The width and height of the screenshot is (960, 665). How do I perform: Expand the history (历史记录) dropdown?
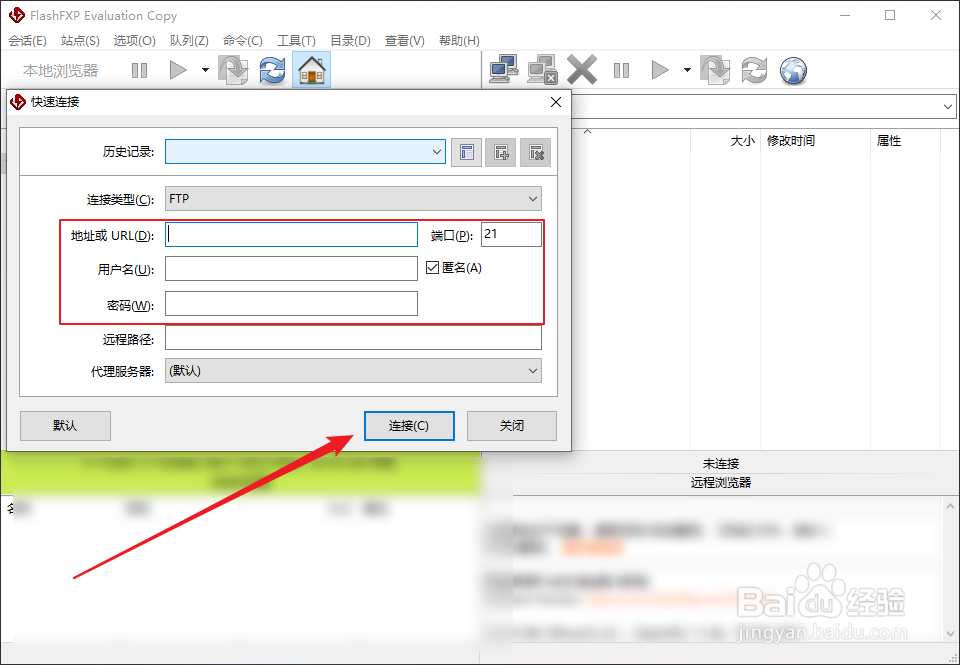coord(437,152)
